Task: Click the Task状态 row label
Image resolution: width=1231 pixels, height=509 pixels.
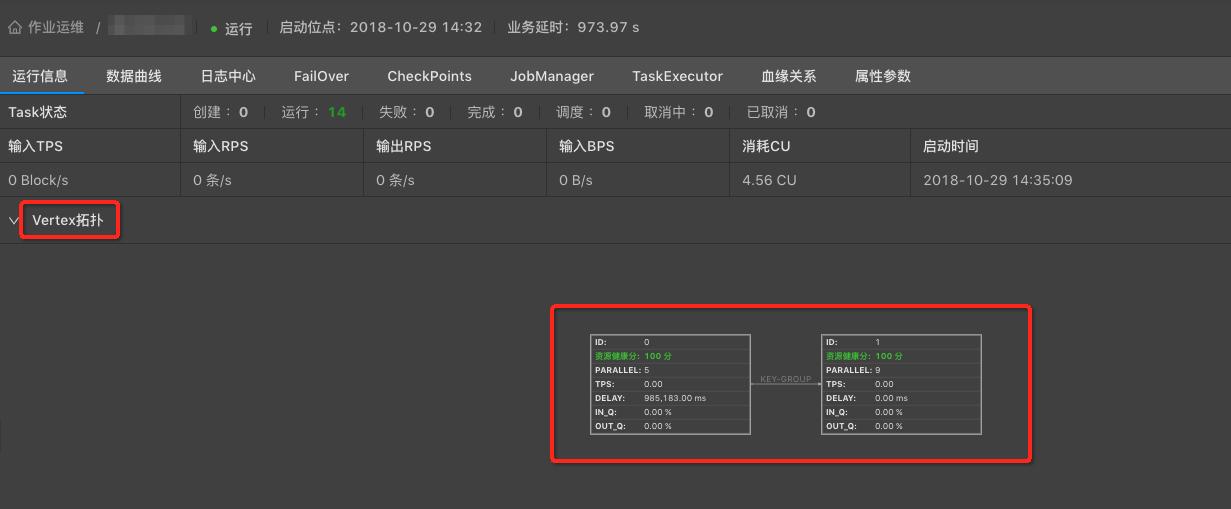Action: 38,112
